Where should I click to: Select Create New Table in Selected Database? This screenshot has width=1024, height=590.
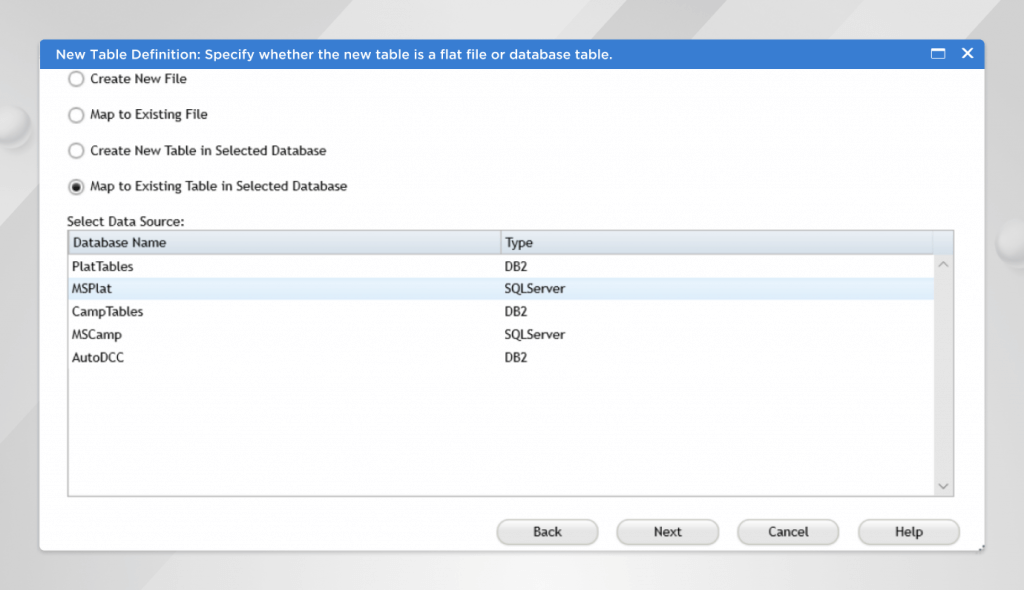(x=76, y=151)
